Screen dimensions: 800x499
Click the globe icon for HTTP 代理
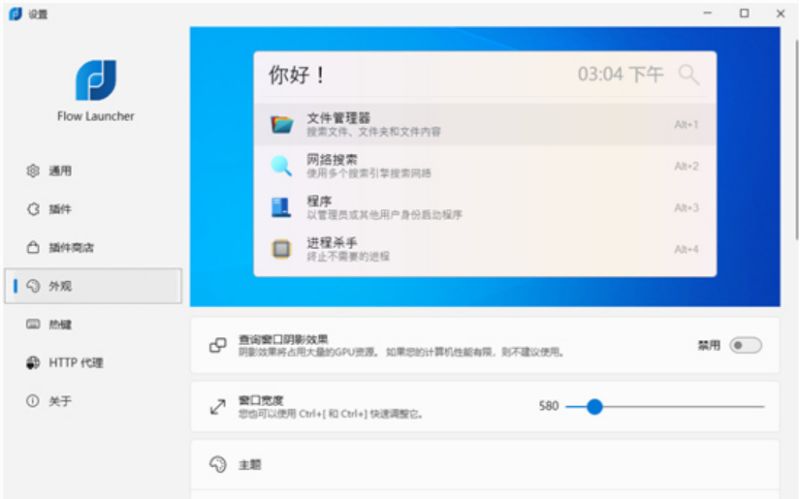[32, 363]
